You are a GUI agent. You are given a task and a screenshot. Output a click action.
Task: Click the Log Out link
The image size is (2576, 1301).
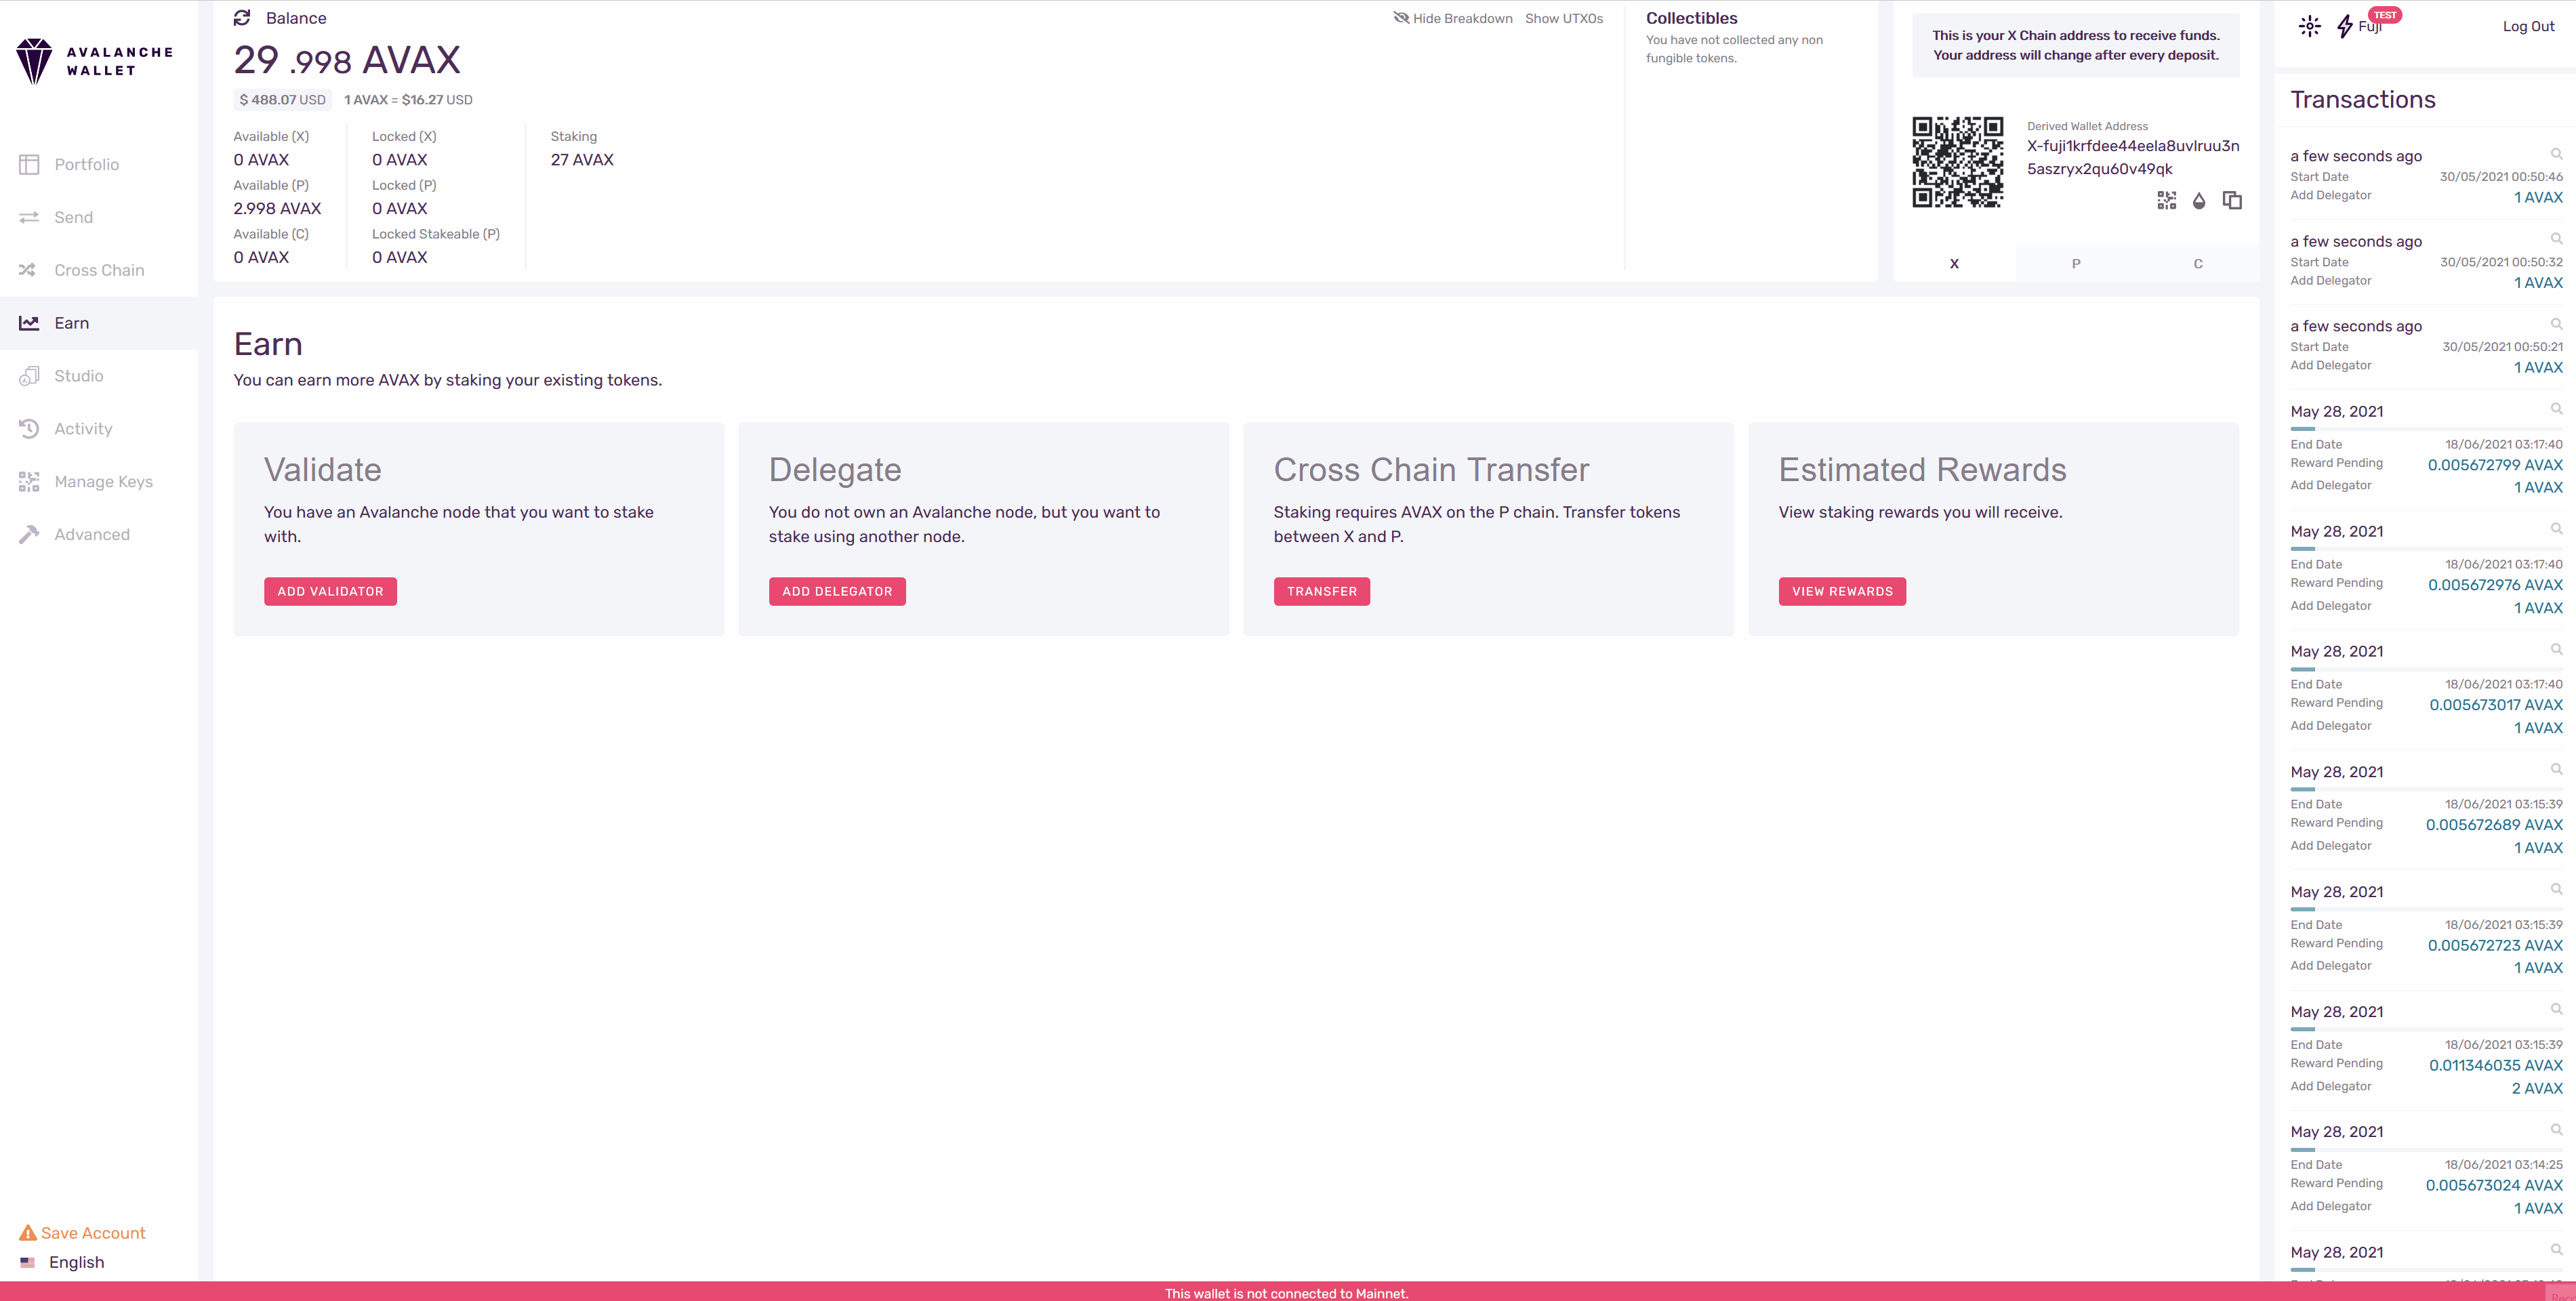[x=2528, y=26]
